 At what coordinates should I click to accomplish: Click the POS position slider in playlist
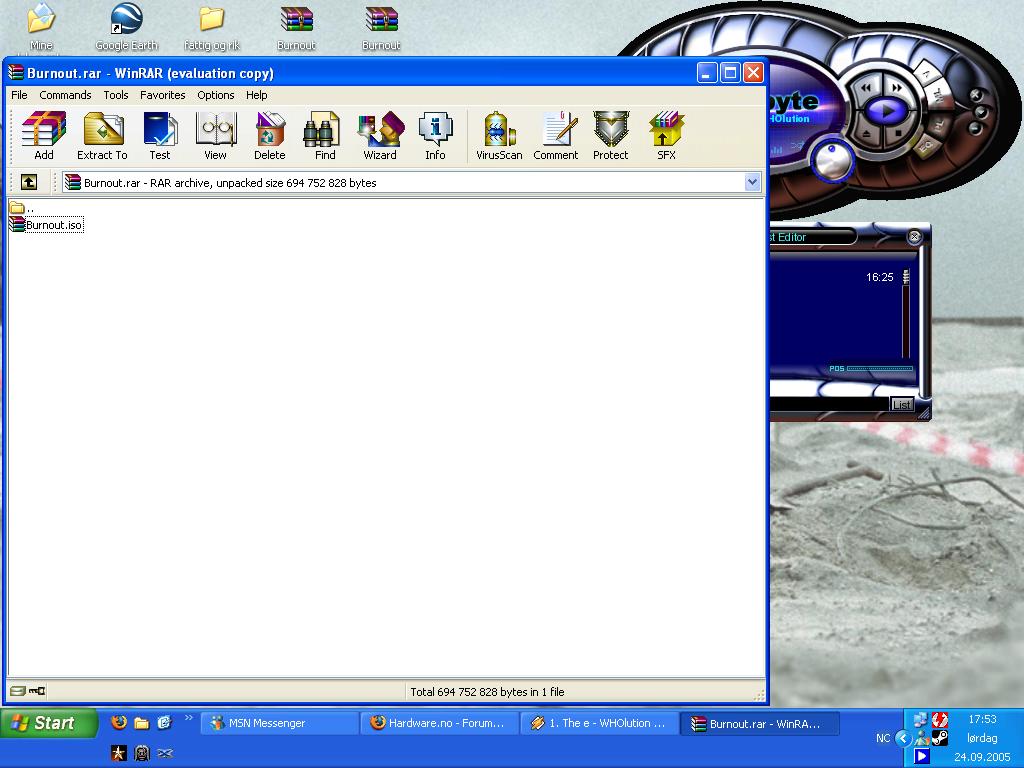coord(879,369)
